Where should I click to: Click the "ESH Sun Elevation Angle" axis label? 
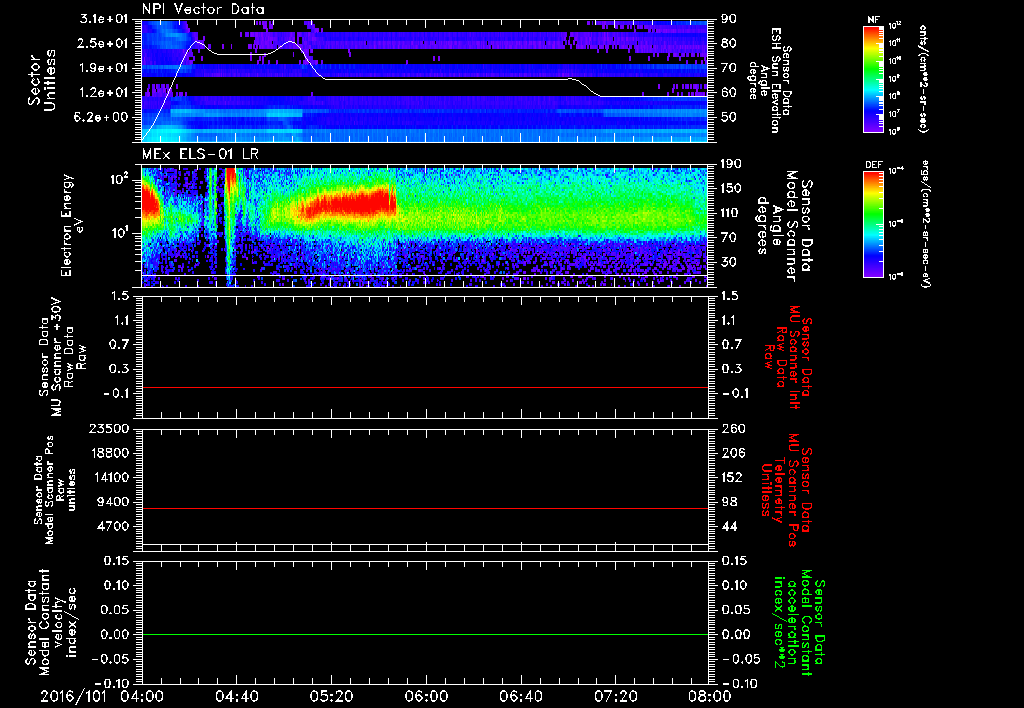tap(770, 80)
